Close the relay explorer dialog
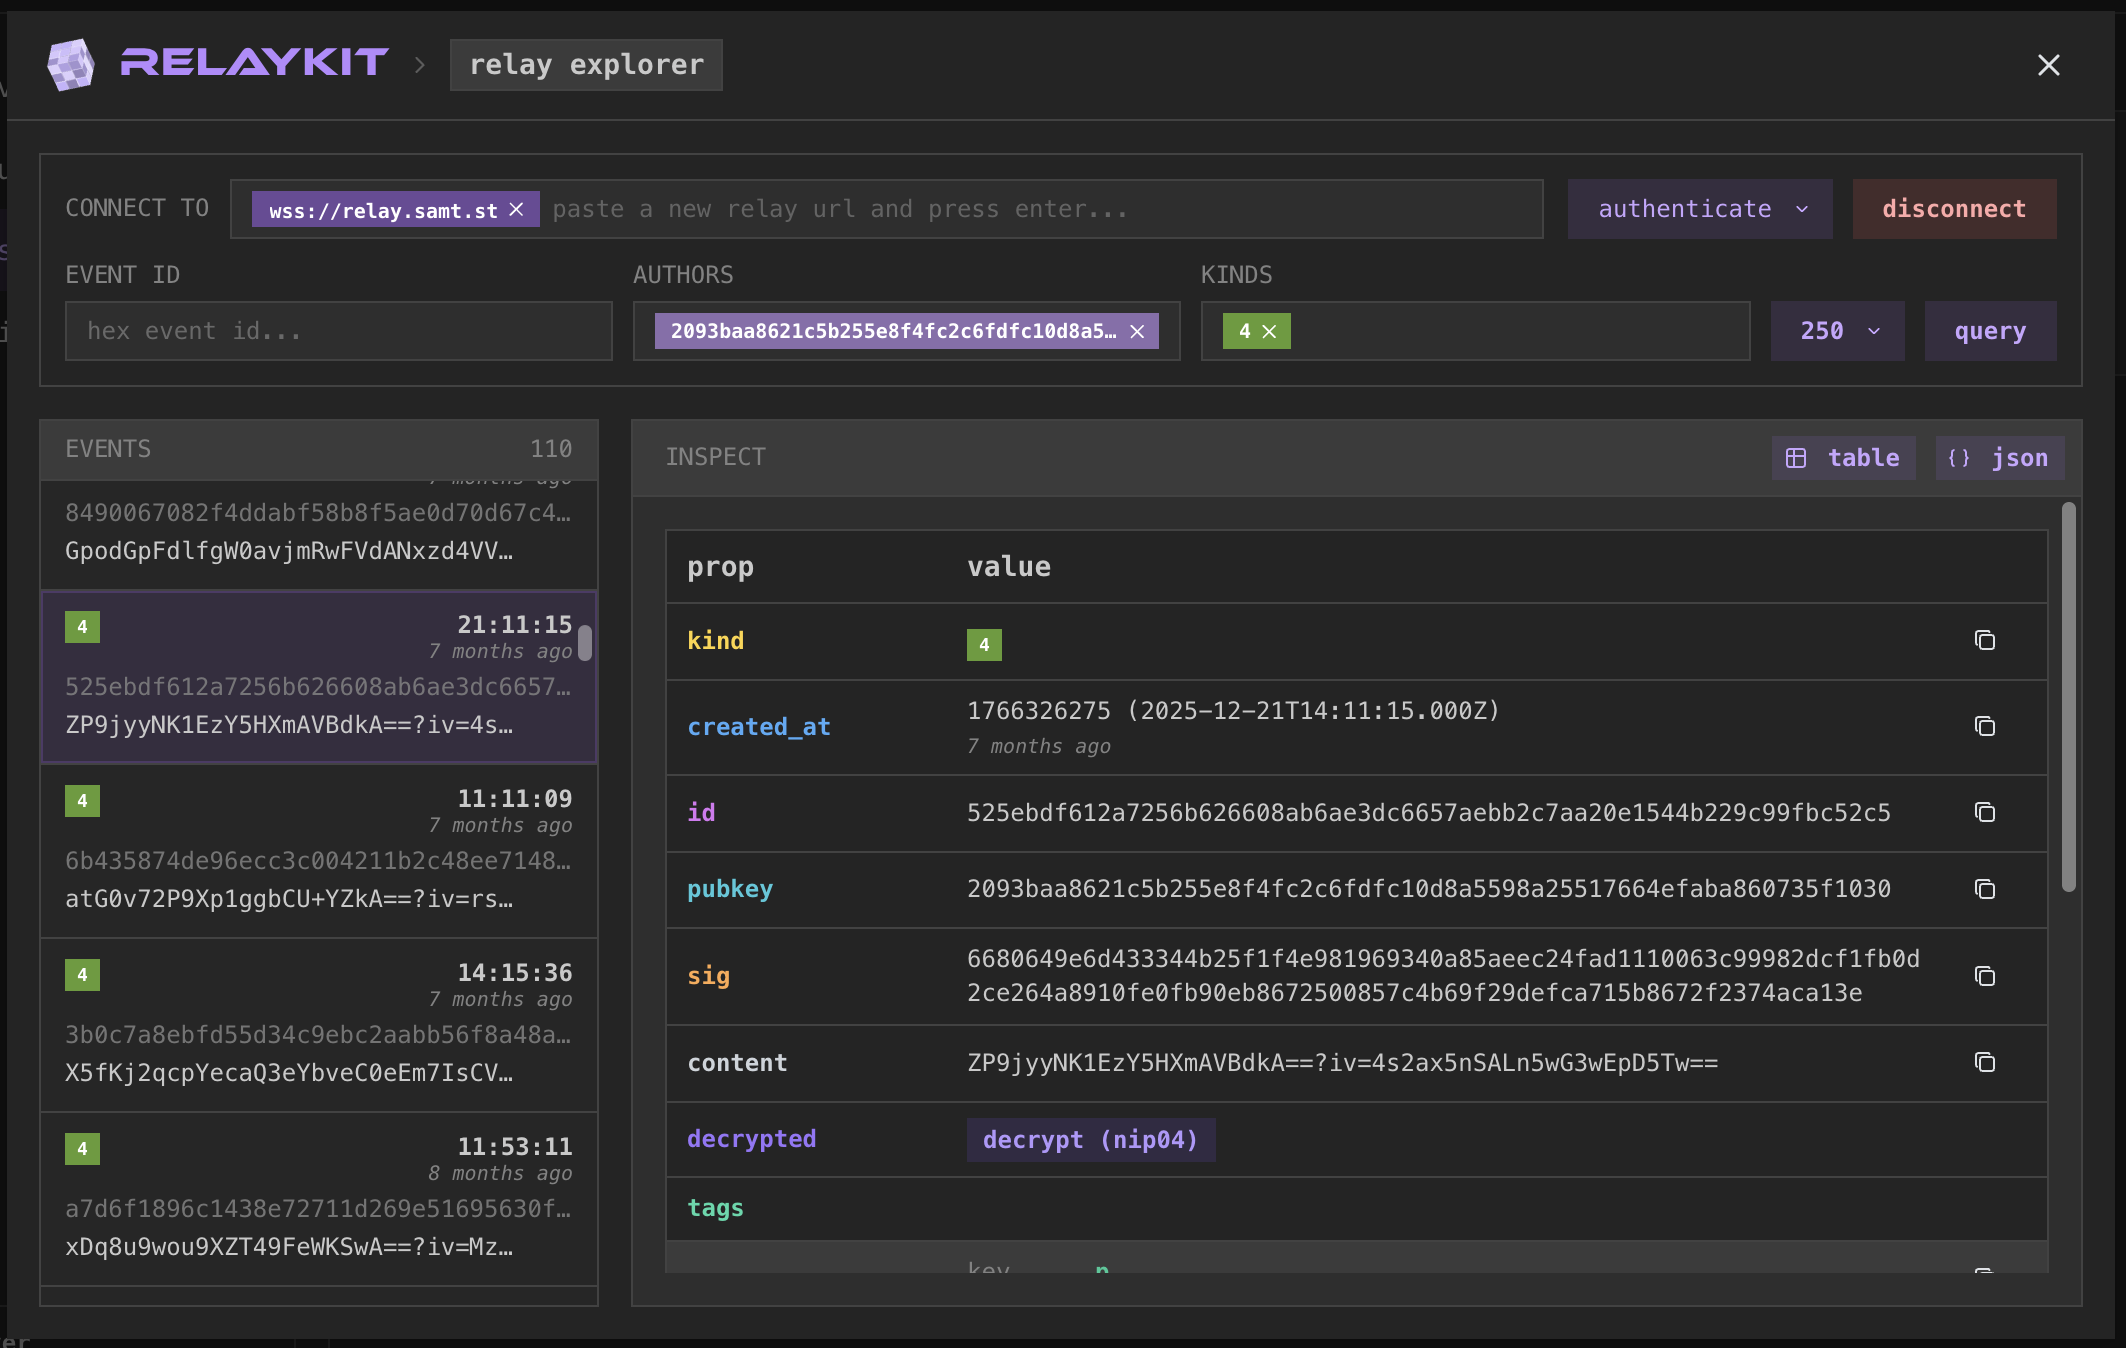The width and height of the screenshot is (2126, 1348). (2049, 65)
